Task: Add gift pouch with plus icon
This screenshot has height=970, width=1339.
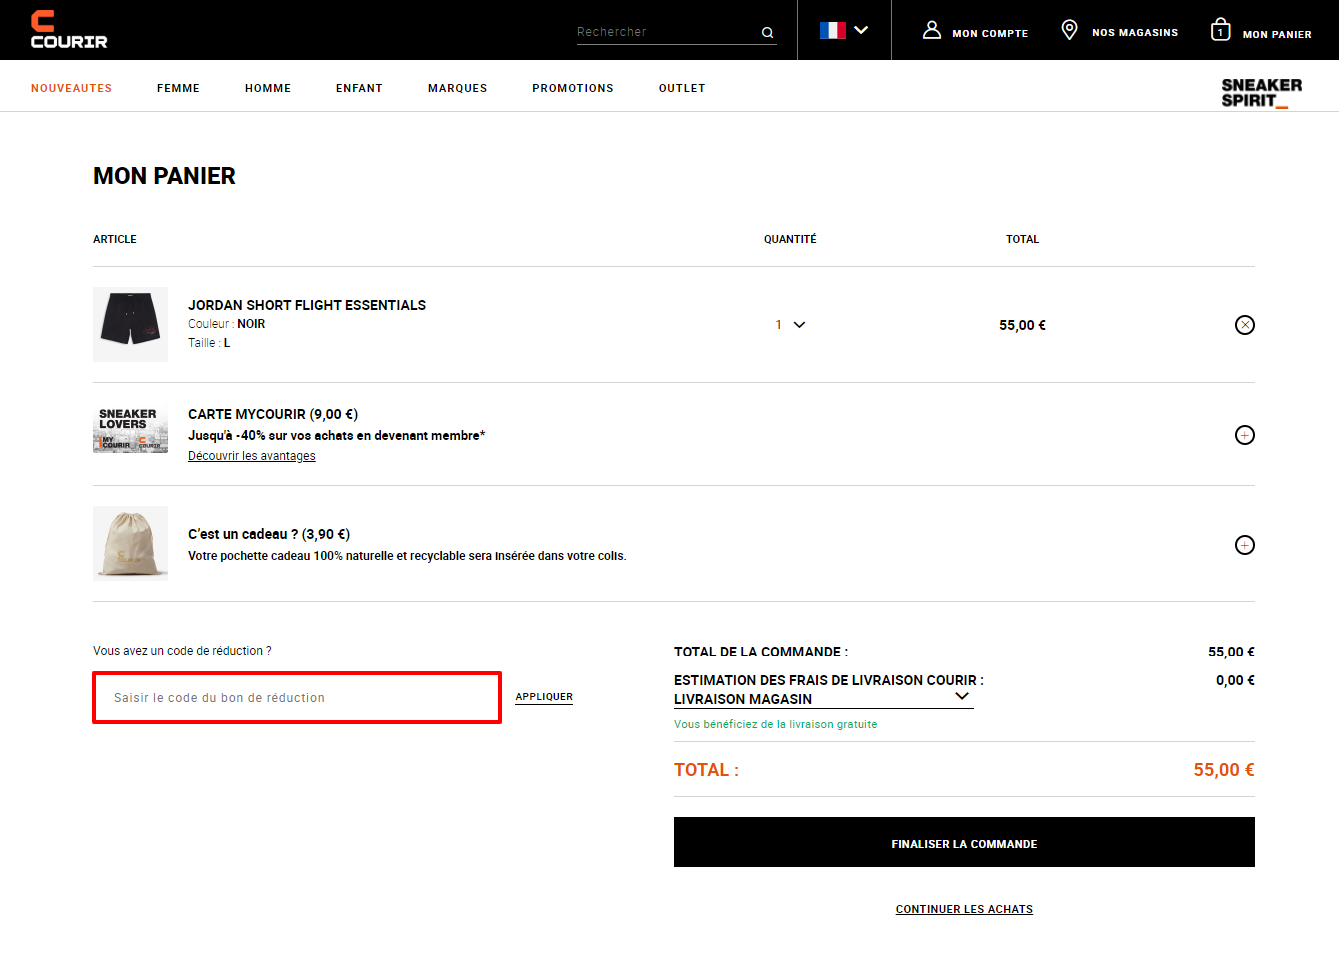Action: pyautogui.click(x=1244, y=545)
